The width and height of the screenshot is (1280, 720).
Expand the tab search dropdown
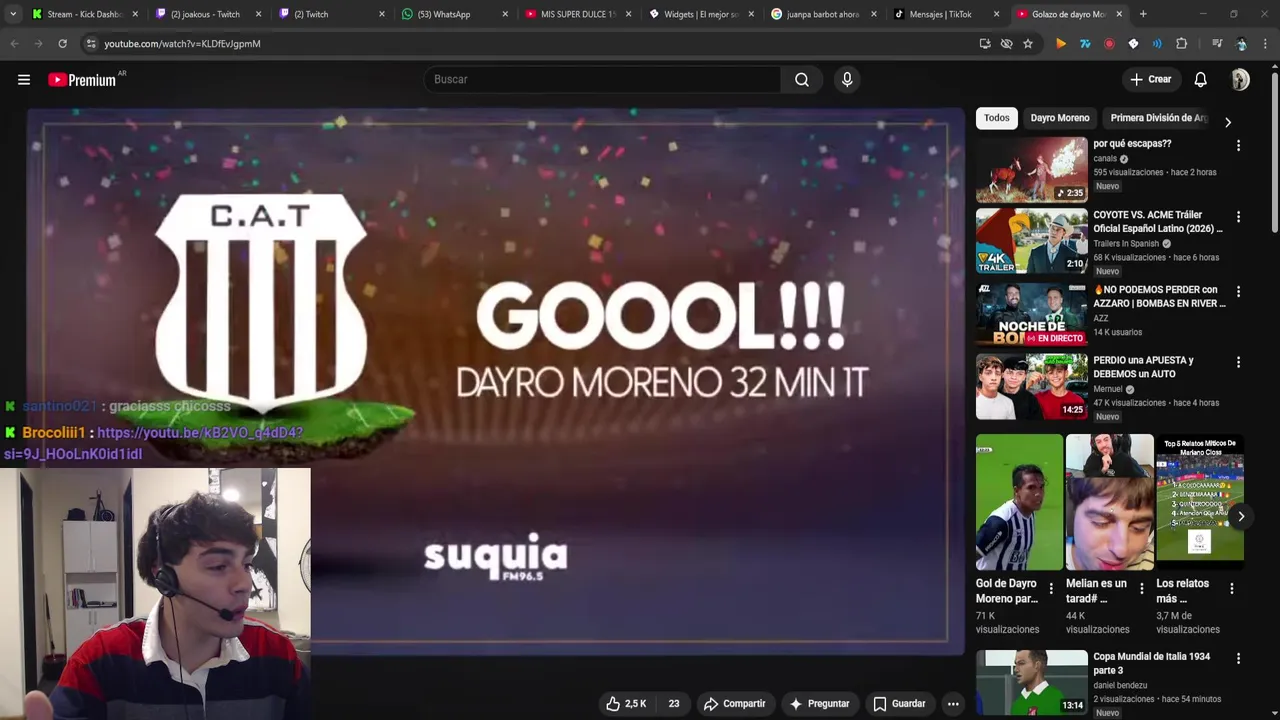13,14
